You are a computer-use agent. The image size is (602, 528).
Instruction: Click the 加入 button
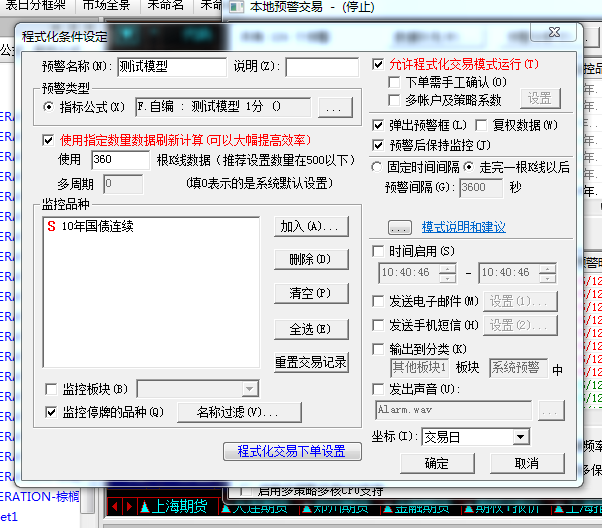(x=310, y=227)
